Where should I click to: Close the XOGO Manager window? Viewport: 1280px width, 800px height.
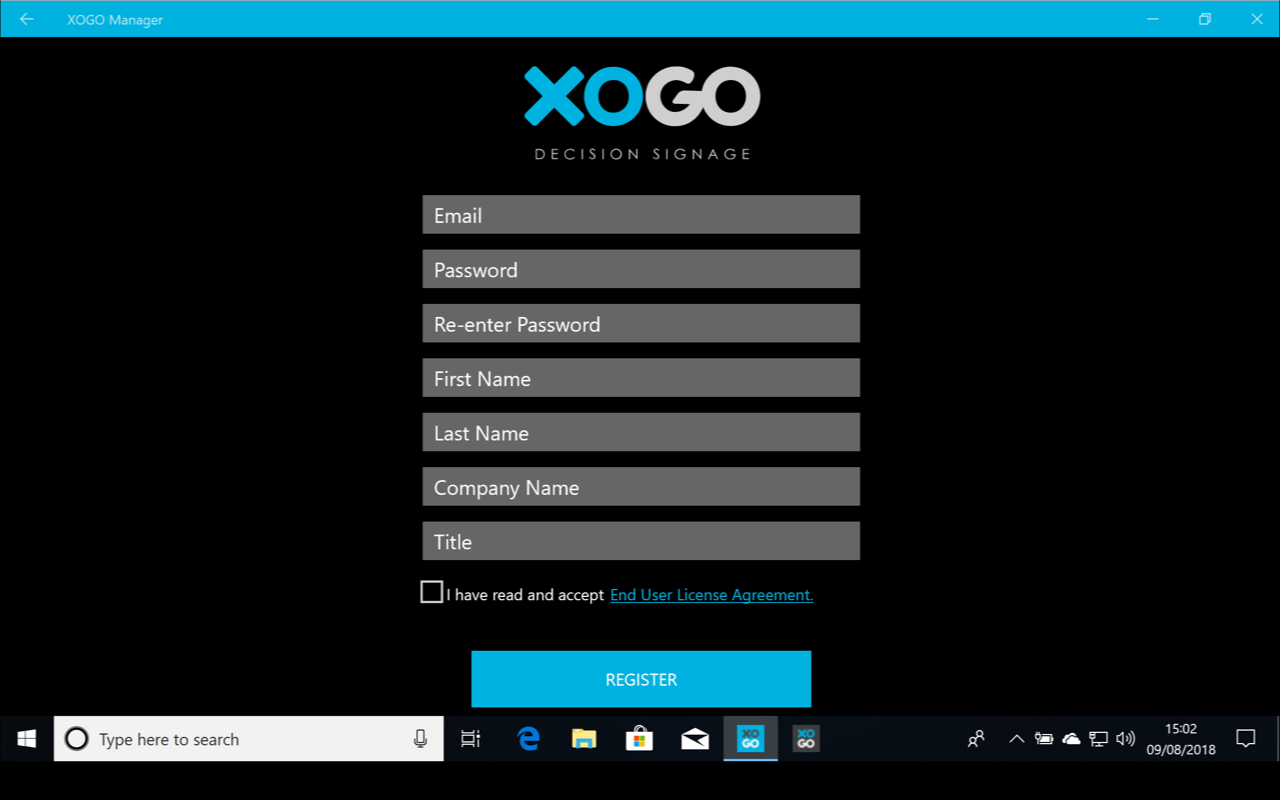pyautogui.click(x=1256, y=19)
